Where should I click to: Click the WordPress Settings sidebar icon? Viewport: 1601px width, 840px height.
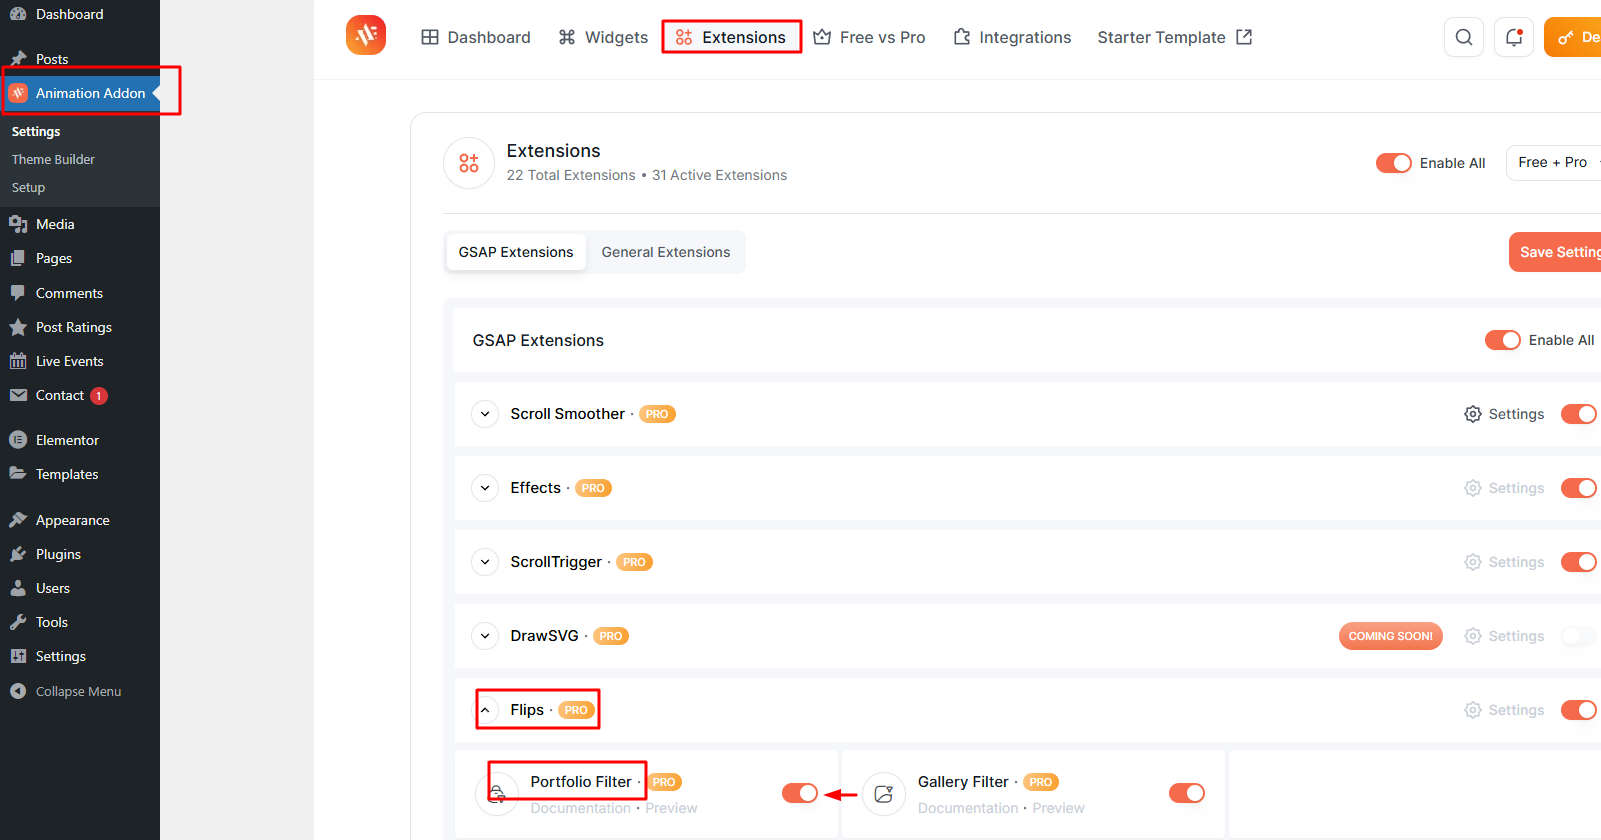pyautogui.click(x=18, y=656)
